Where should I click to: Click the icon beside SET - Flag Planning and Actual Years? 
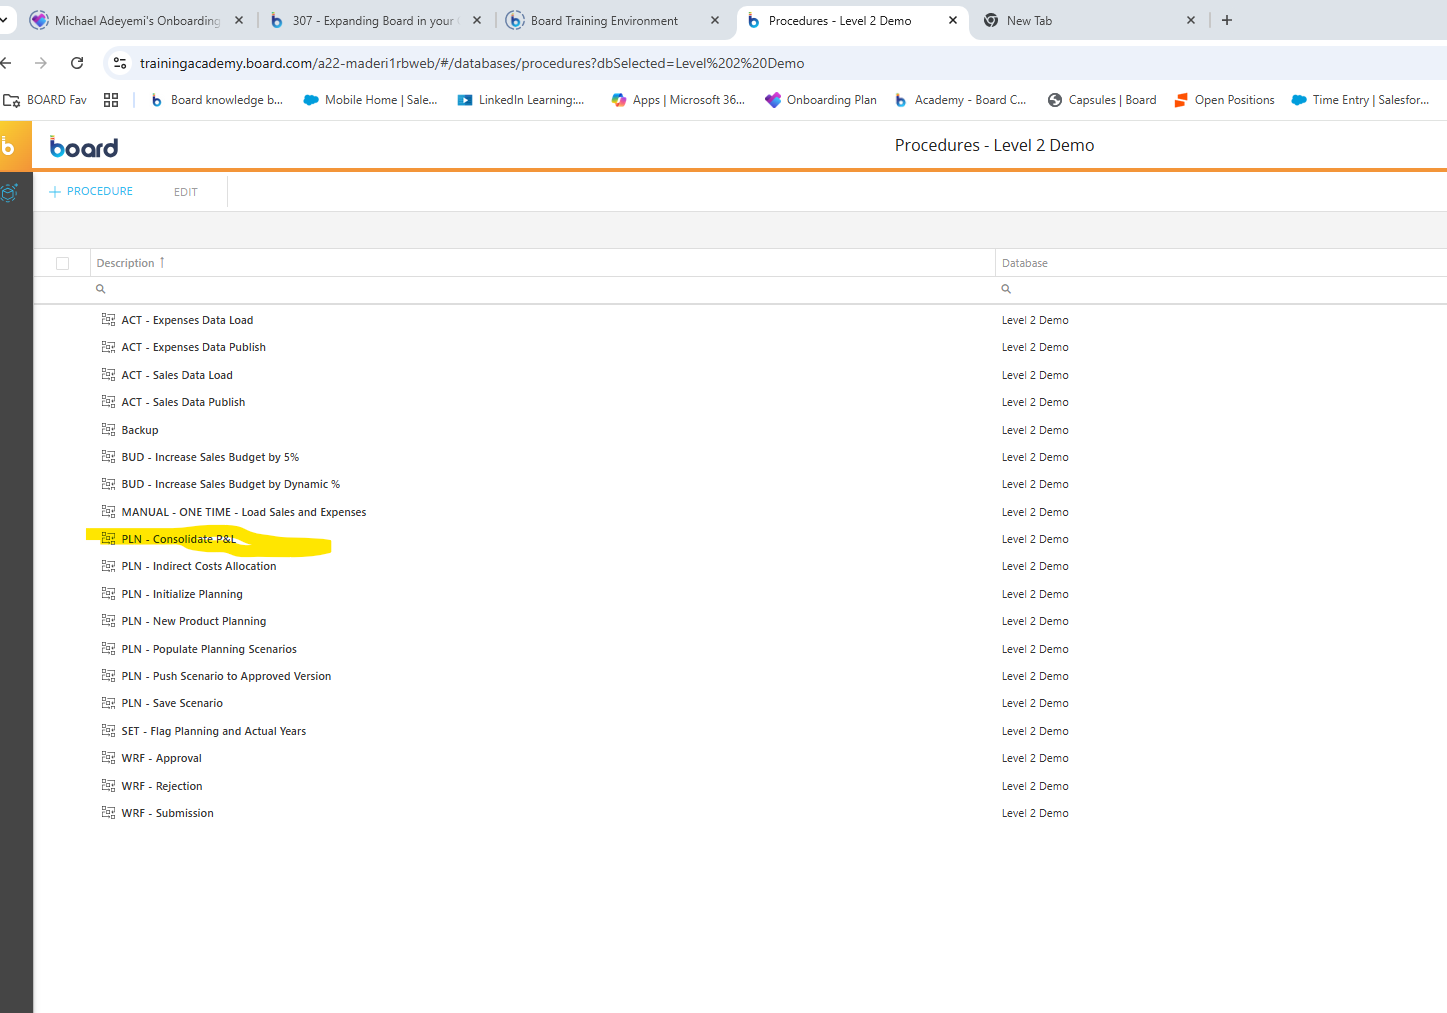tap(108, 730)
